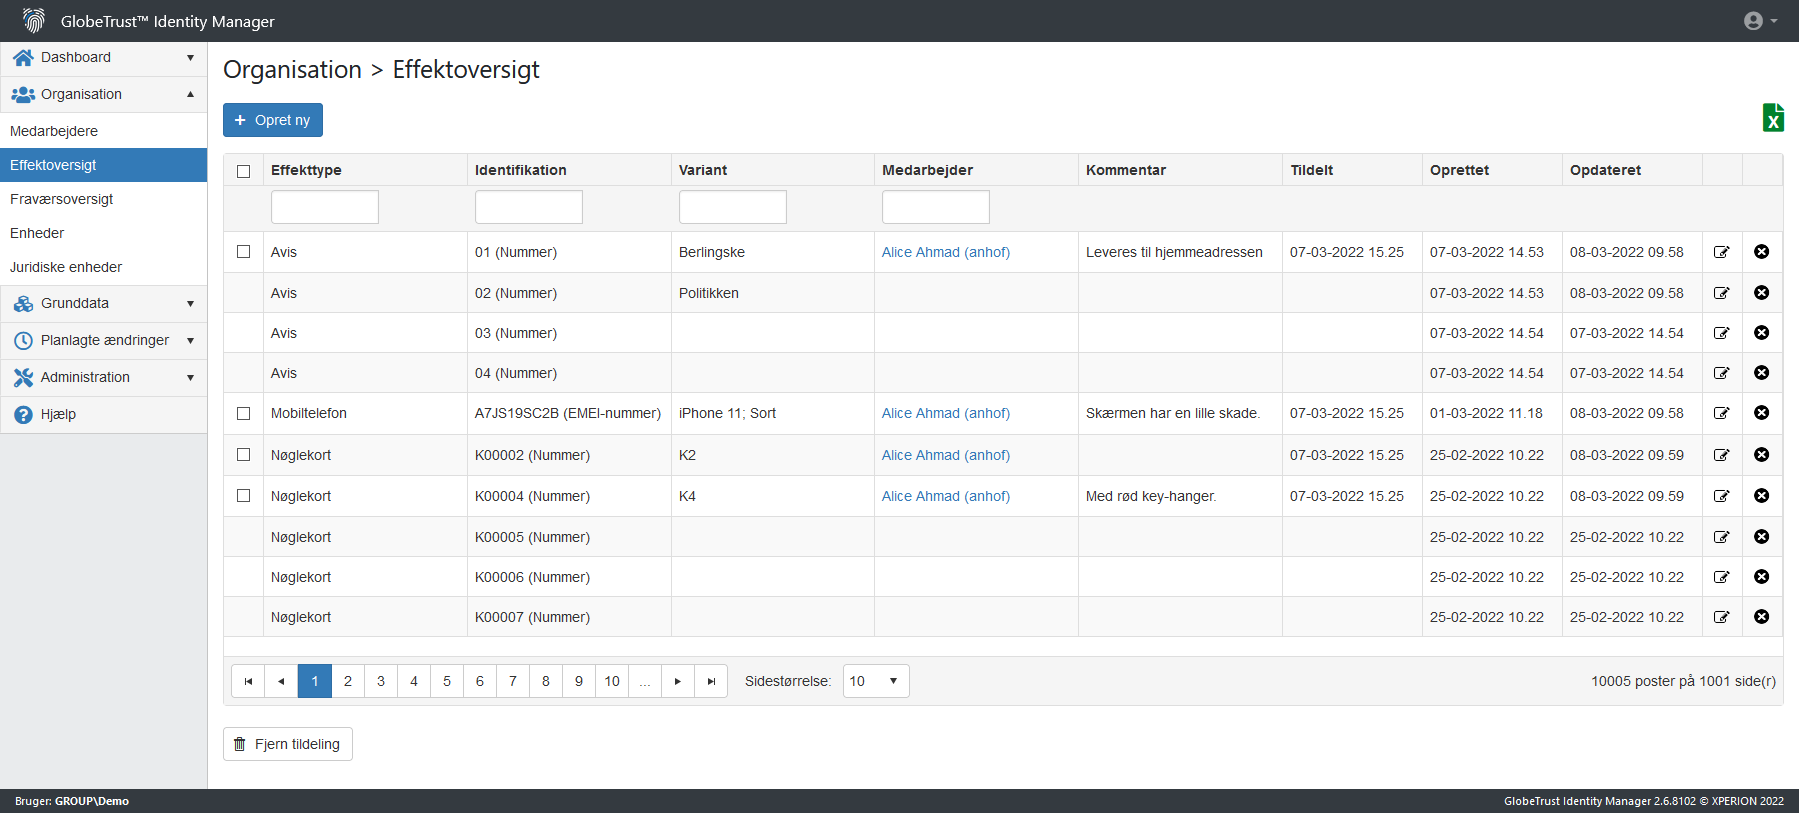Click the Fjern tildeling button
Image resolution: width=1799 pixels, height=813 pixels.
click(288, 744)
